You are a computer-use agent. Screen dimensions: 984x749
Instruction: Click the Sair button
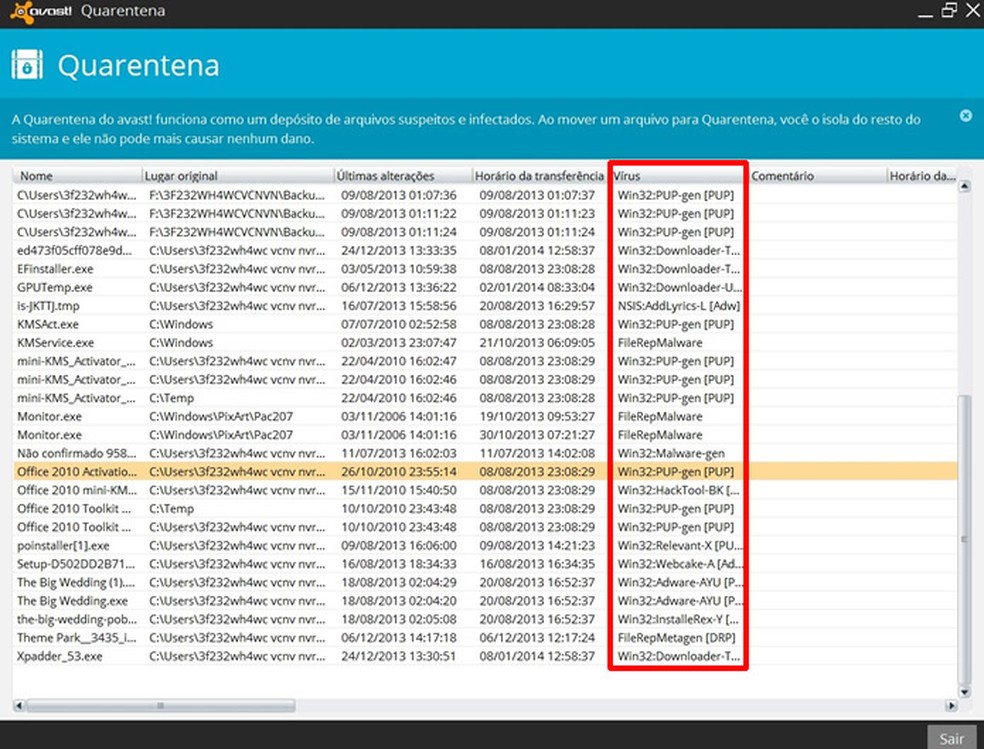951,738
